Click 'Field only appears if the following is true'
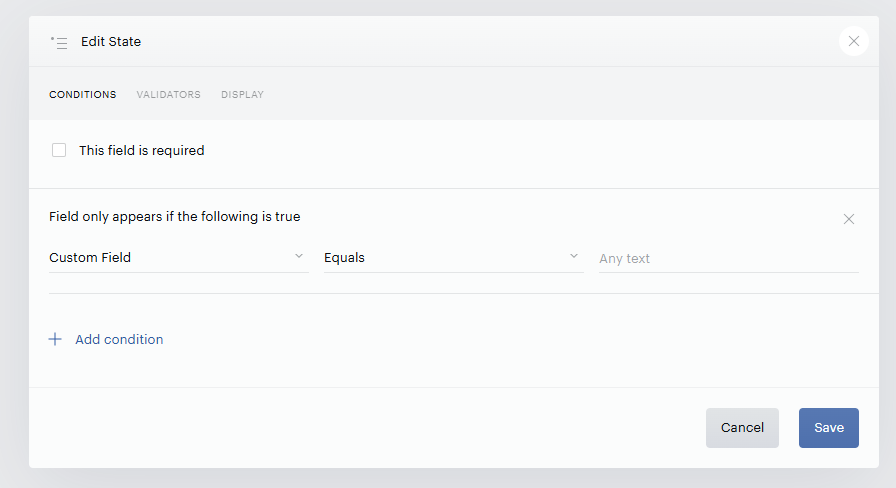Viewport: 896px width, 488px height. point(175,217)
